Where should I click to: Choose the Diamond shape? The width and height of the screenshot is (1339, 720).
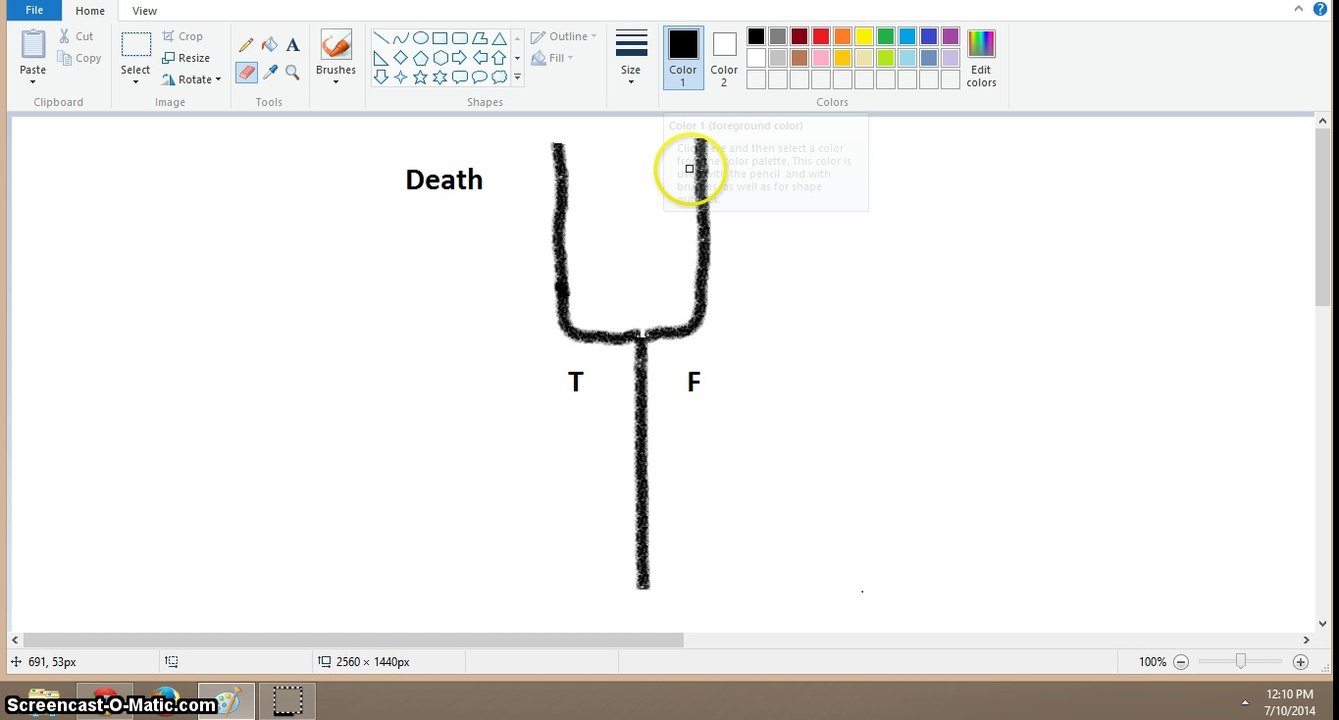401,58
